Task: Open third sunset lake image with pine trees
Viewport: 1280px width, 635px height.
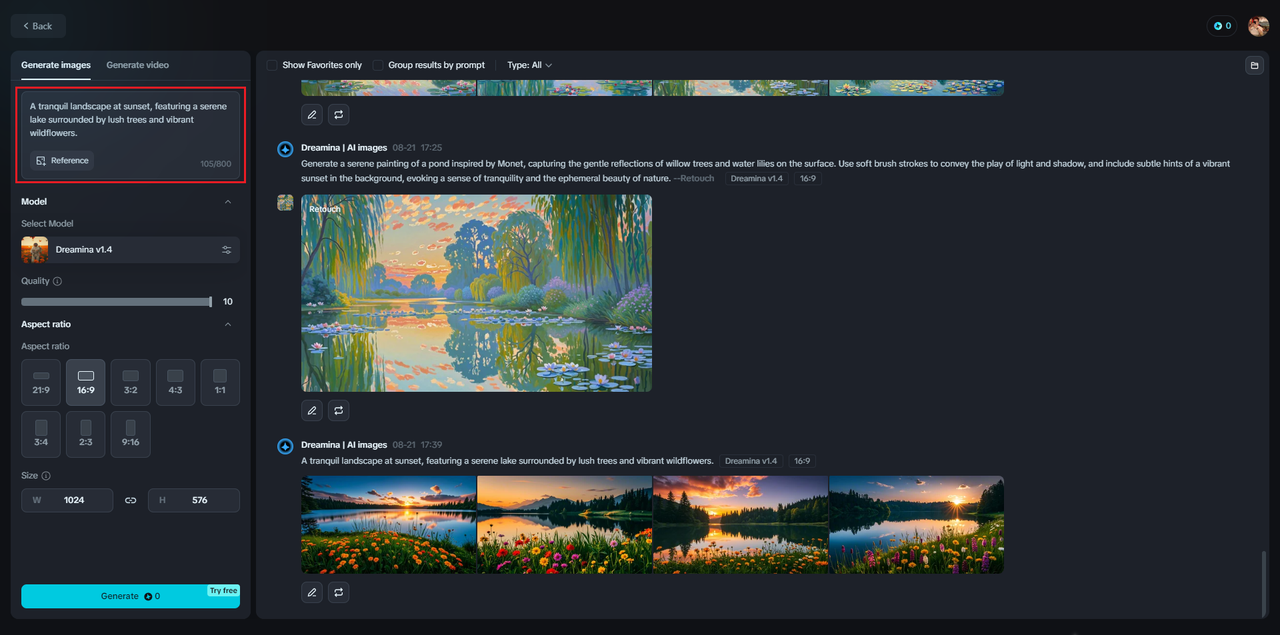Action: click(741, 524)
